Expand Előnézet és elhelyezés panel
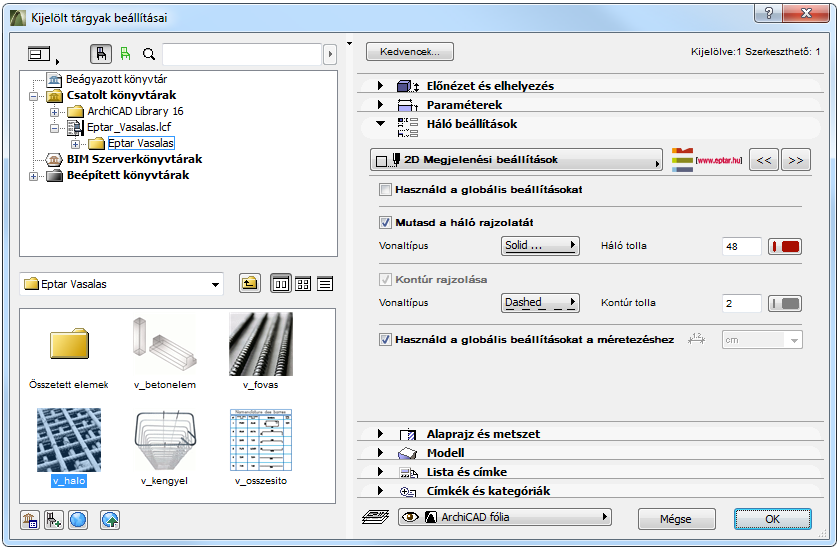This screenshot has height=551, width=840. pyautogui.click(x=380, y=86)
